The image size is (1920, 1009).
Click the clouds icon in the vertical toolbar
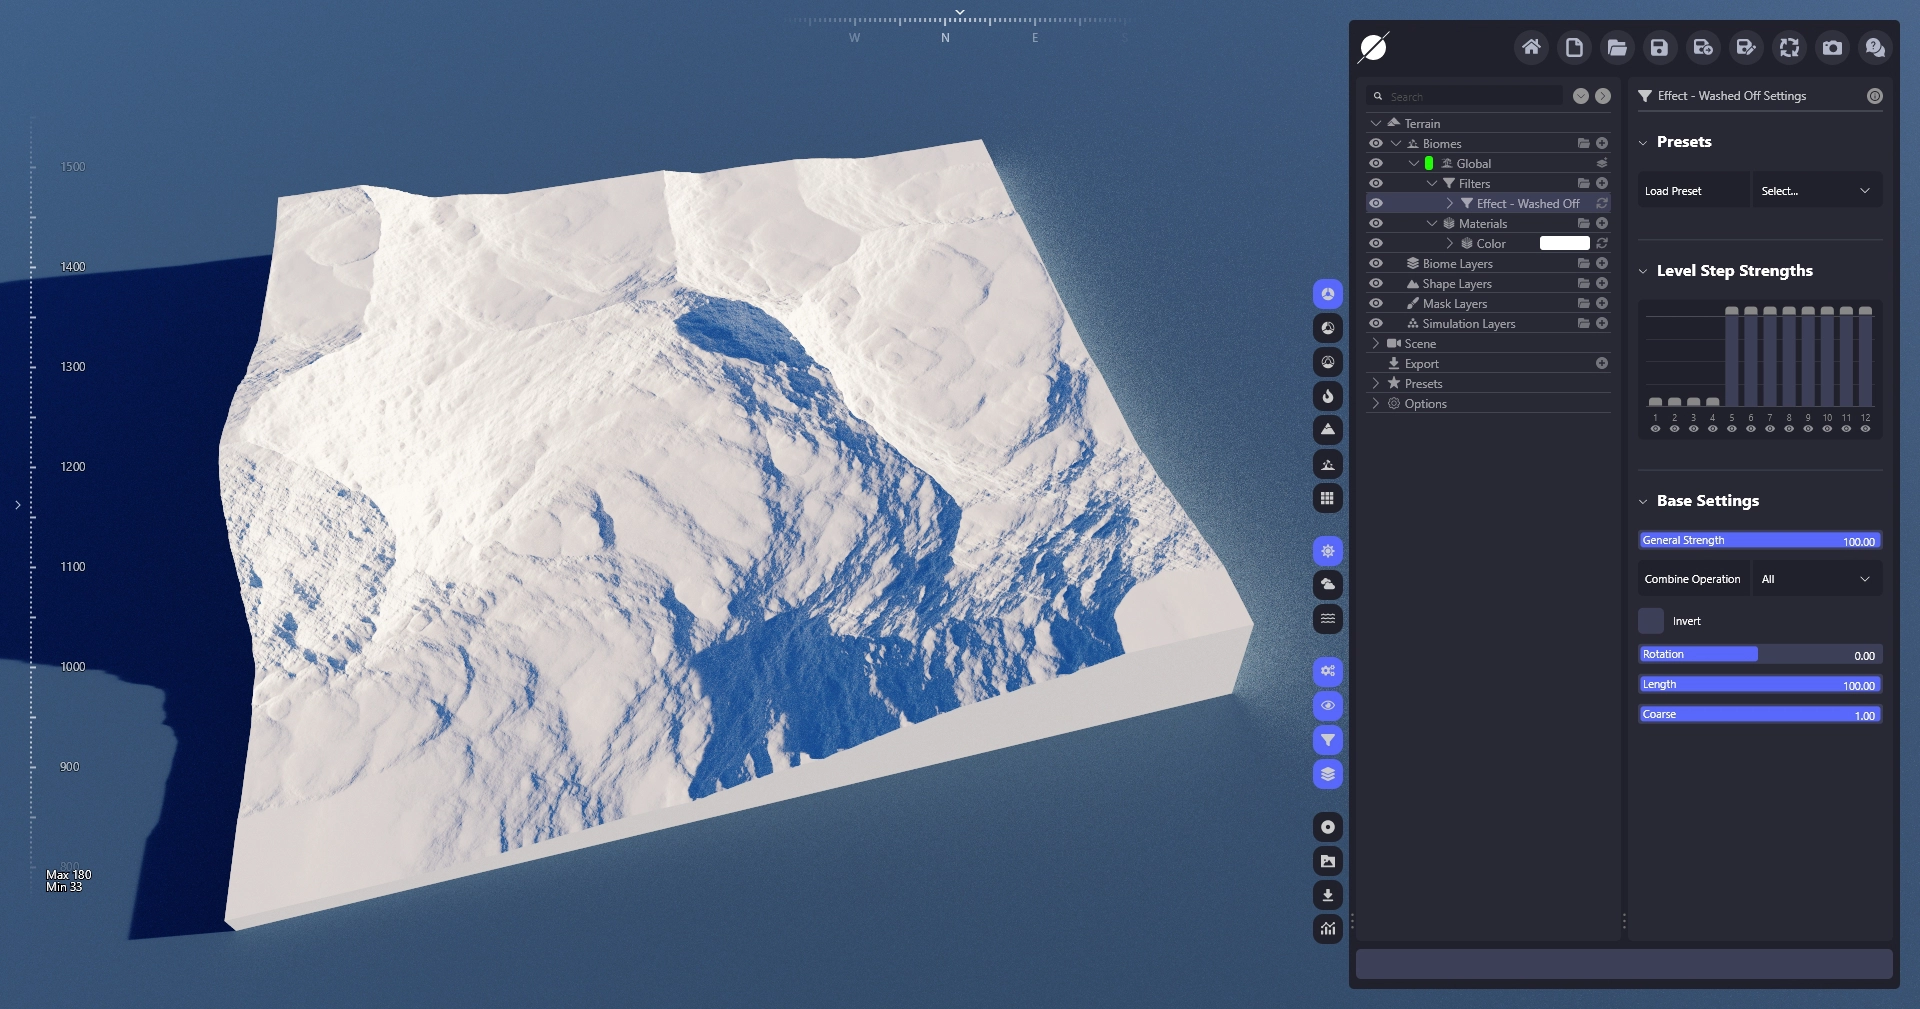tap(1327, 584)
